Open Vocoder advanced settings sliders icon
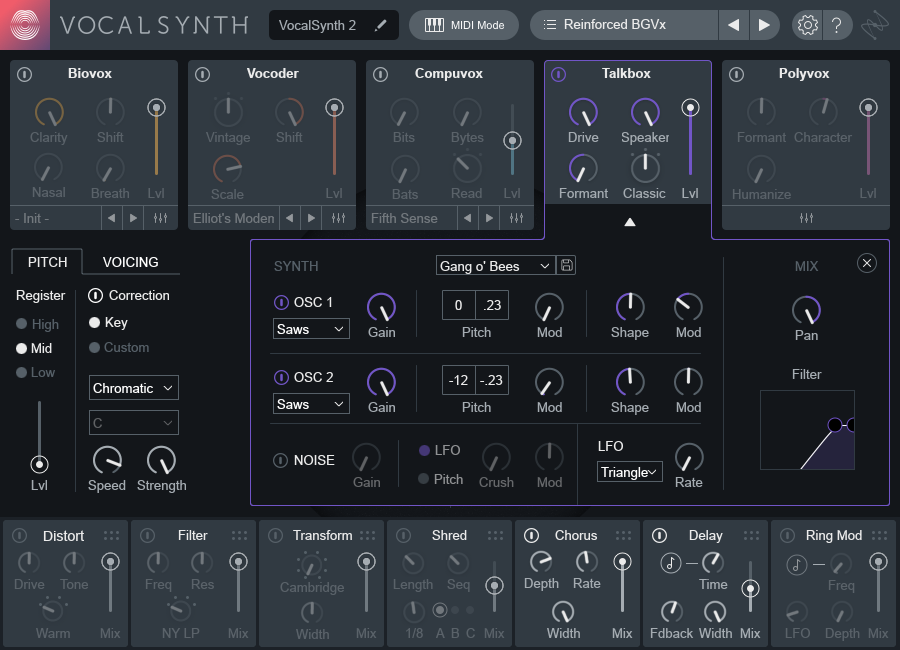 (x=339, y=218)
